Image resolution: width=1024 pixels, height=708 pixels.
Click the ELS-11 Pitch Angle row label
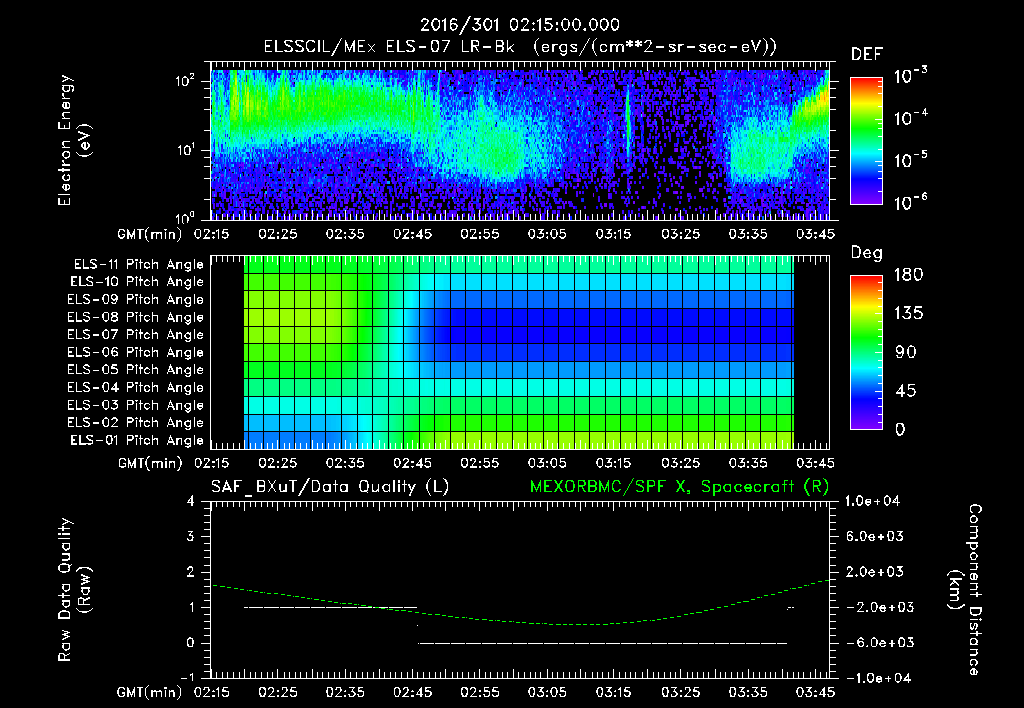[x=138, y=265]
